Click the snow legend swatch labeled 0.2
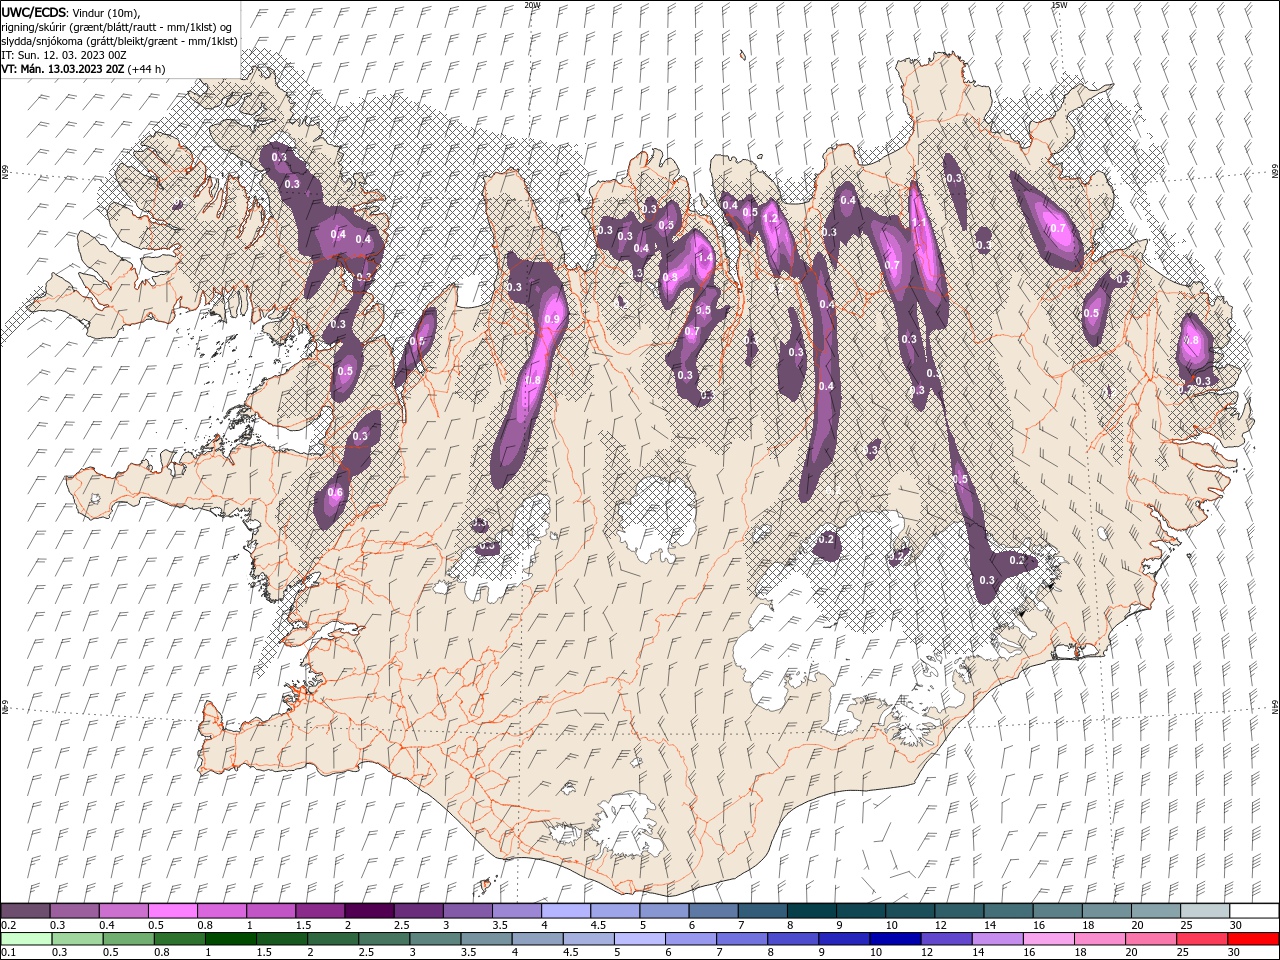Screen dimensions: 1280x960 pyautogui.click(x=25, y=911)
